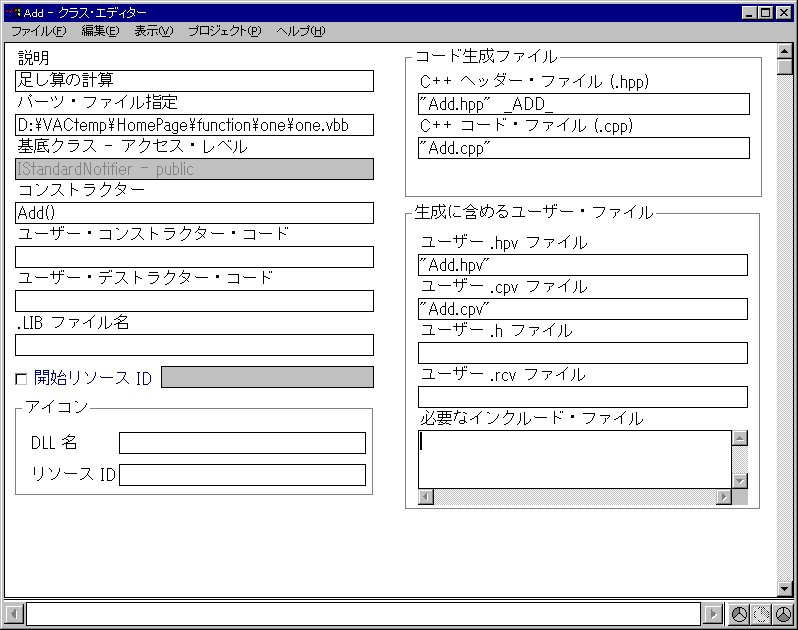Click the IStandardNotifier - public base class field
798x630 pixels.
pyautogui.click(x=194, y=169)
